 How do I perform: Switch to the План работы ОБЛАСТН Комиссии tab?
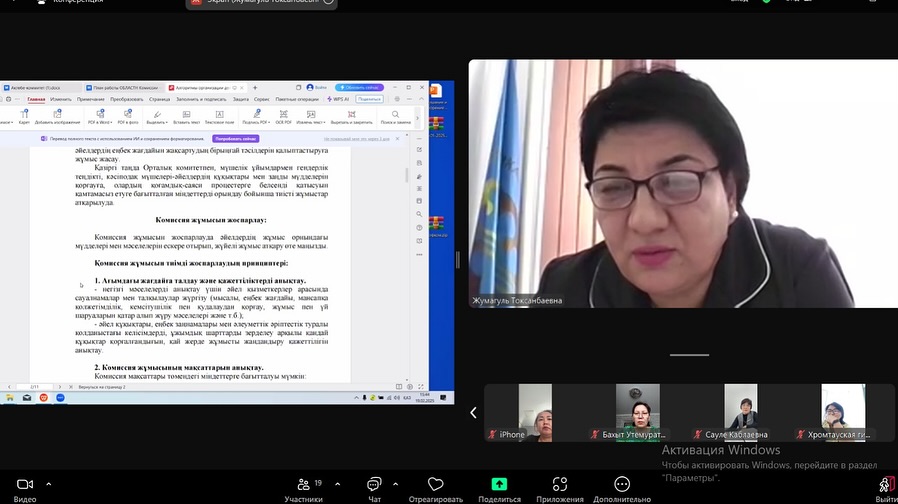[x=123, y=88]
